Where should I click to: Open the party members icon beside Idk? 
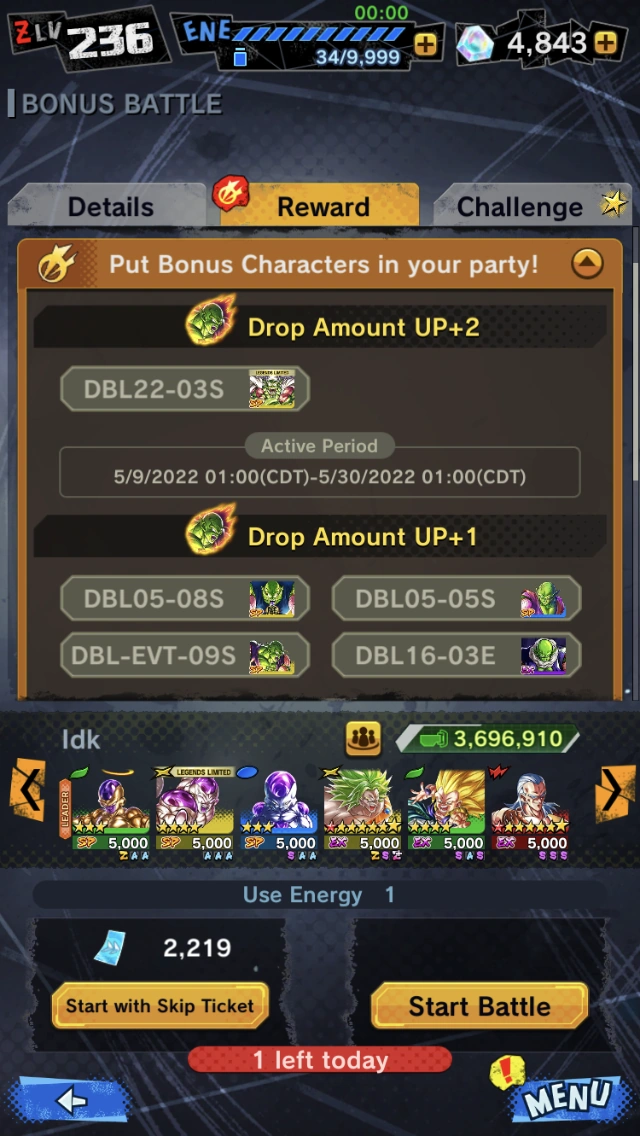[363, 738]
